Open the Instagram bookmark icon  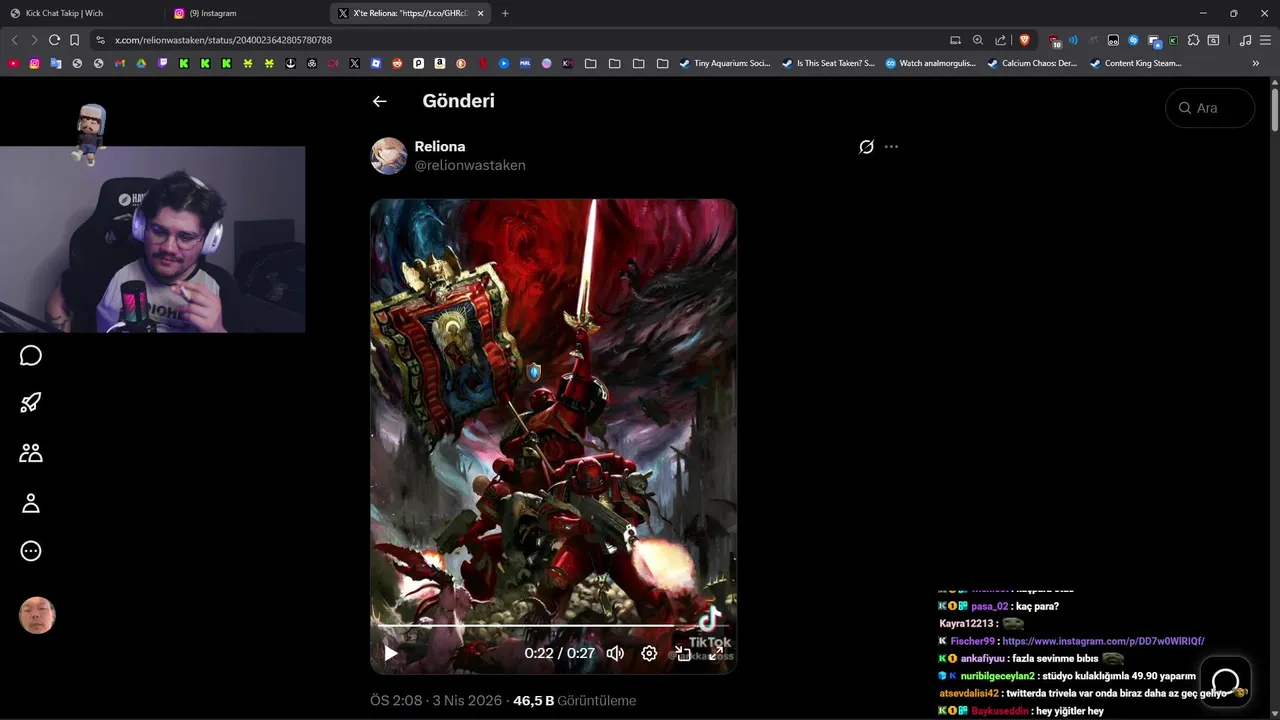[34, 63]
